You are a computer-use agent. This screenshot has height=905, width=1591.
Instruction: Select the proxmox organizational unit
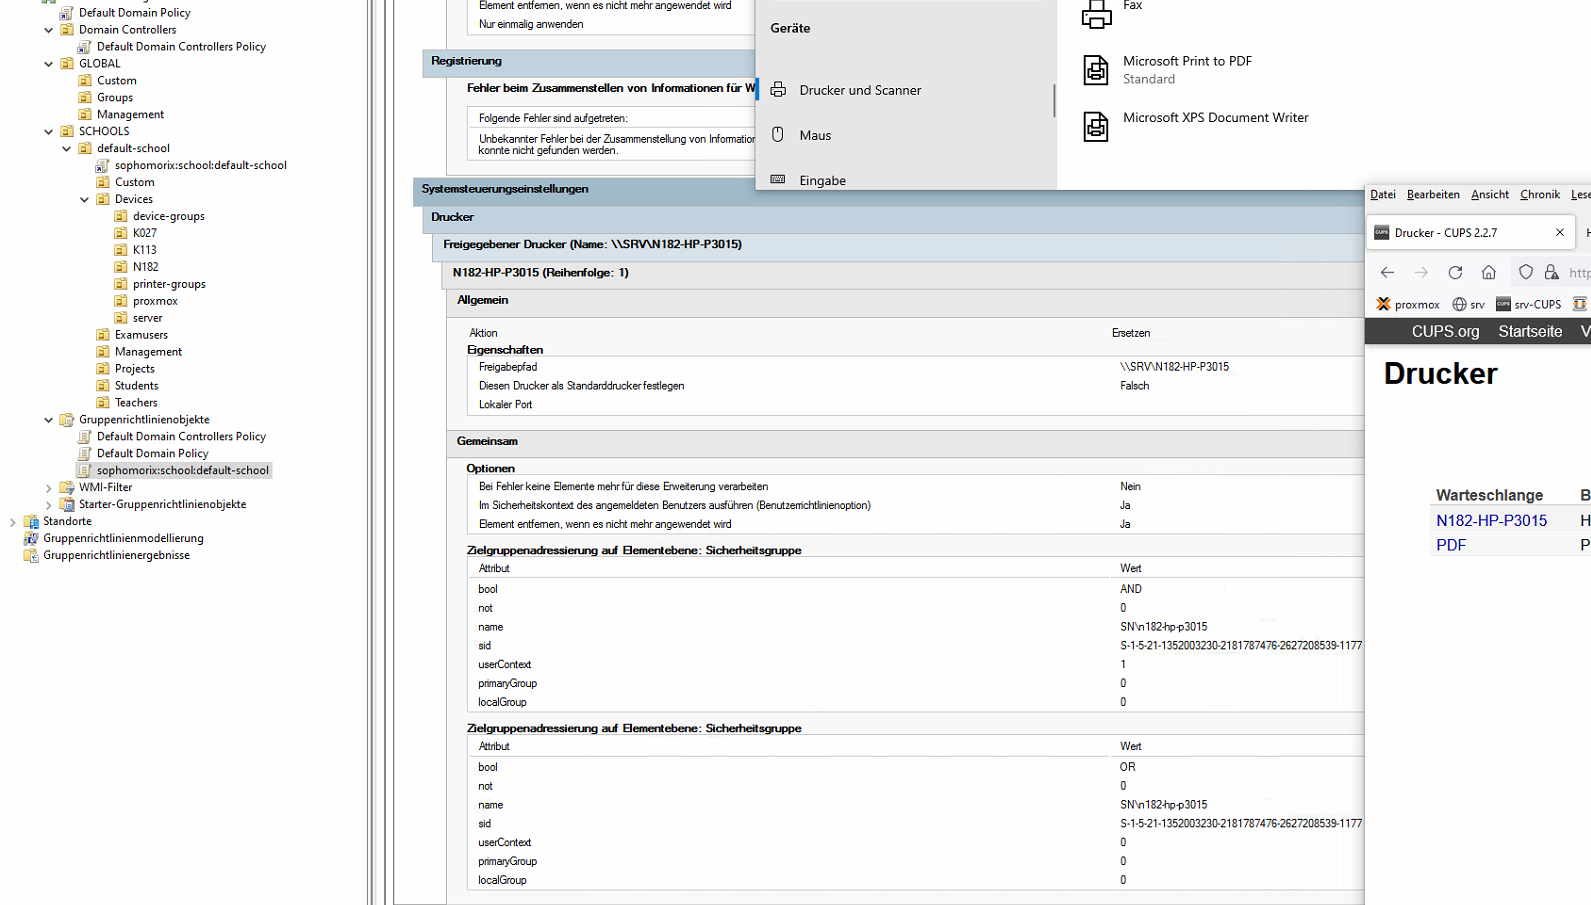[155, 301]
